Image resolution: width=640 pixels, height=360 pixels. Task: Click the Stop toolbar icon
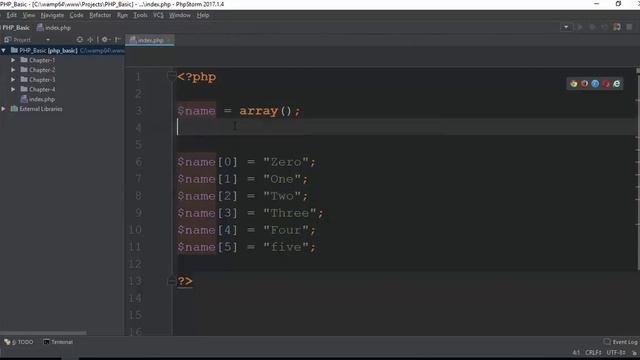(629, 27)
